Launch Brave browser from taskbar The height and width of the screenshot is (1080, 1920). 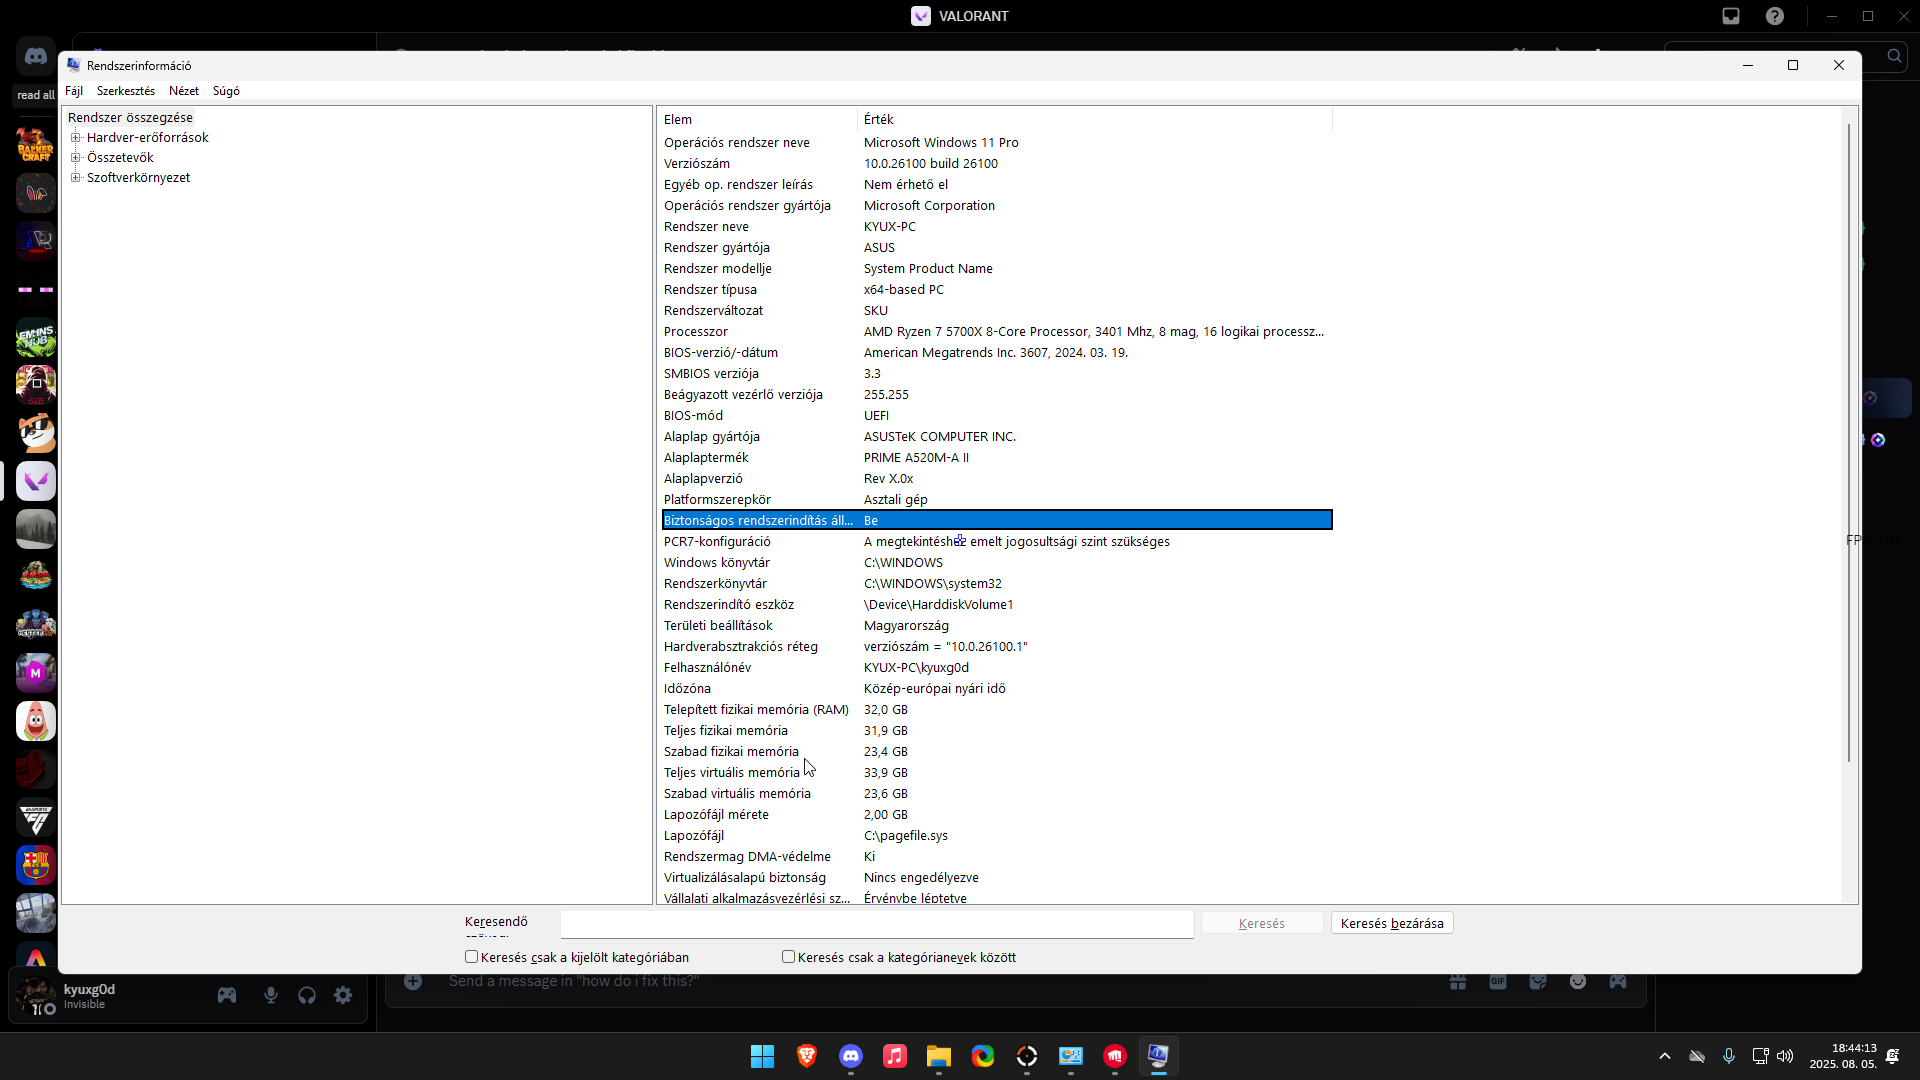click(807, 1056)
